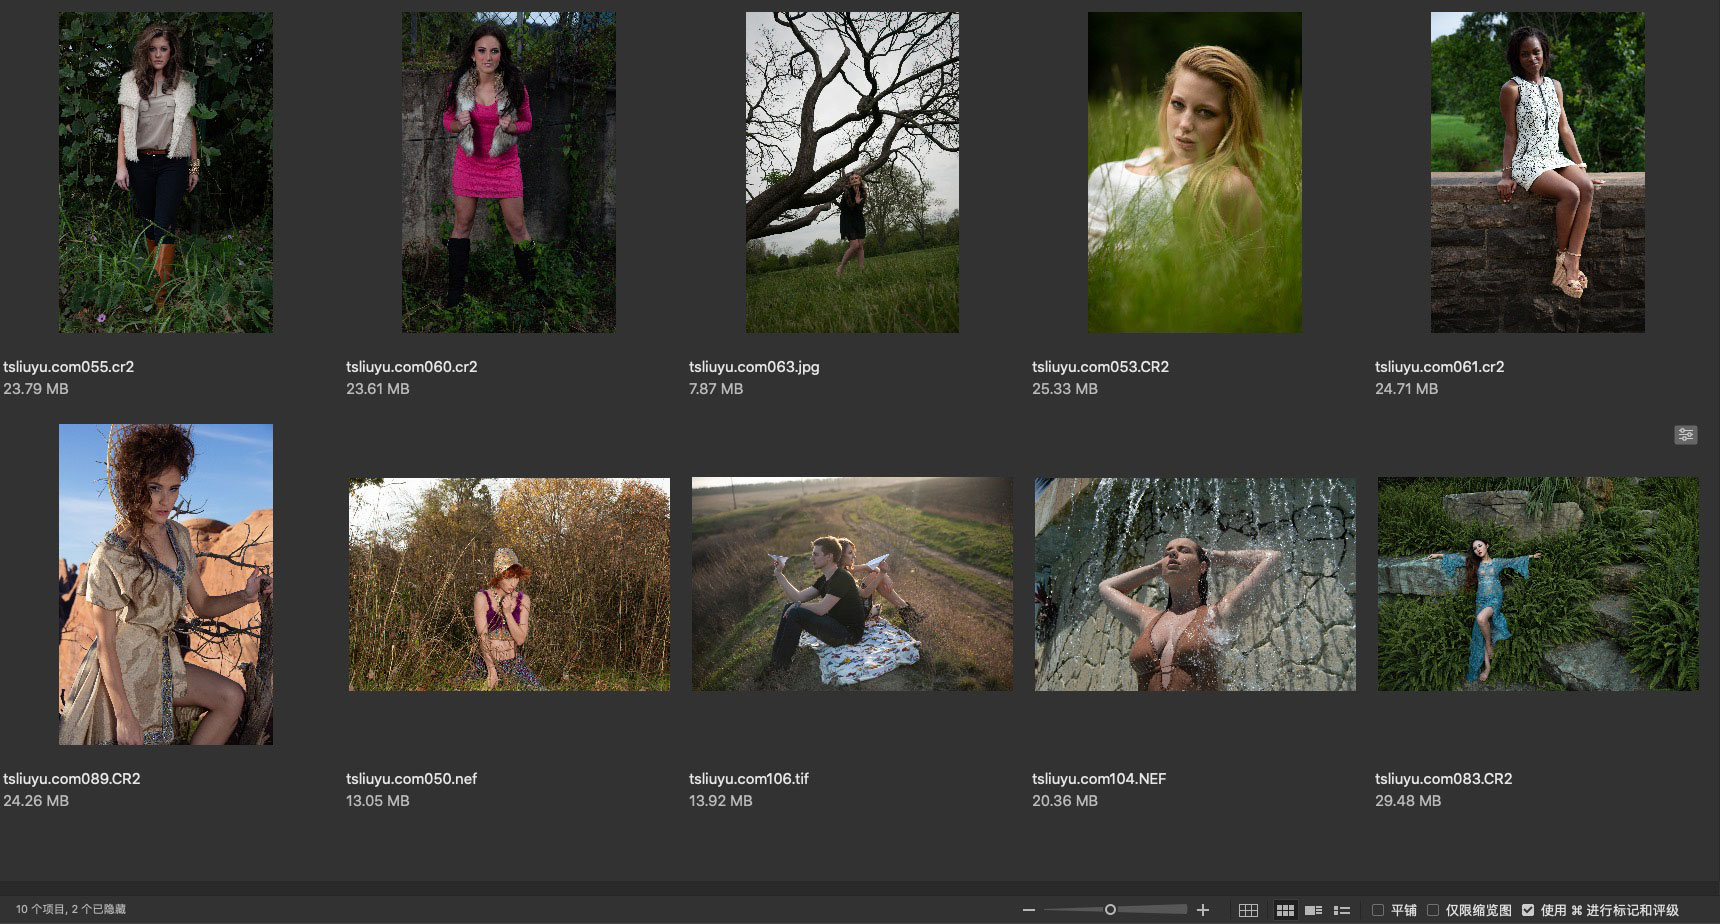Click the 20.36 MB file size
This screenshot has width=1720, height=924.
(1065, 801)
